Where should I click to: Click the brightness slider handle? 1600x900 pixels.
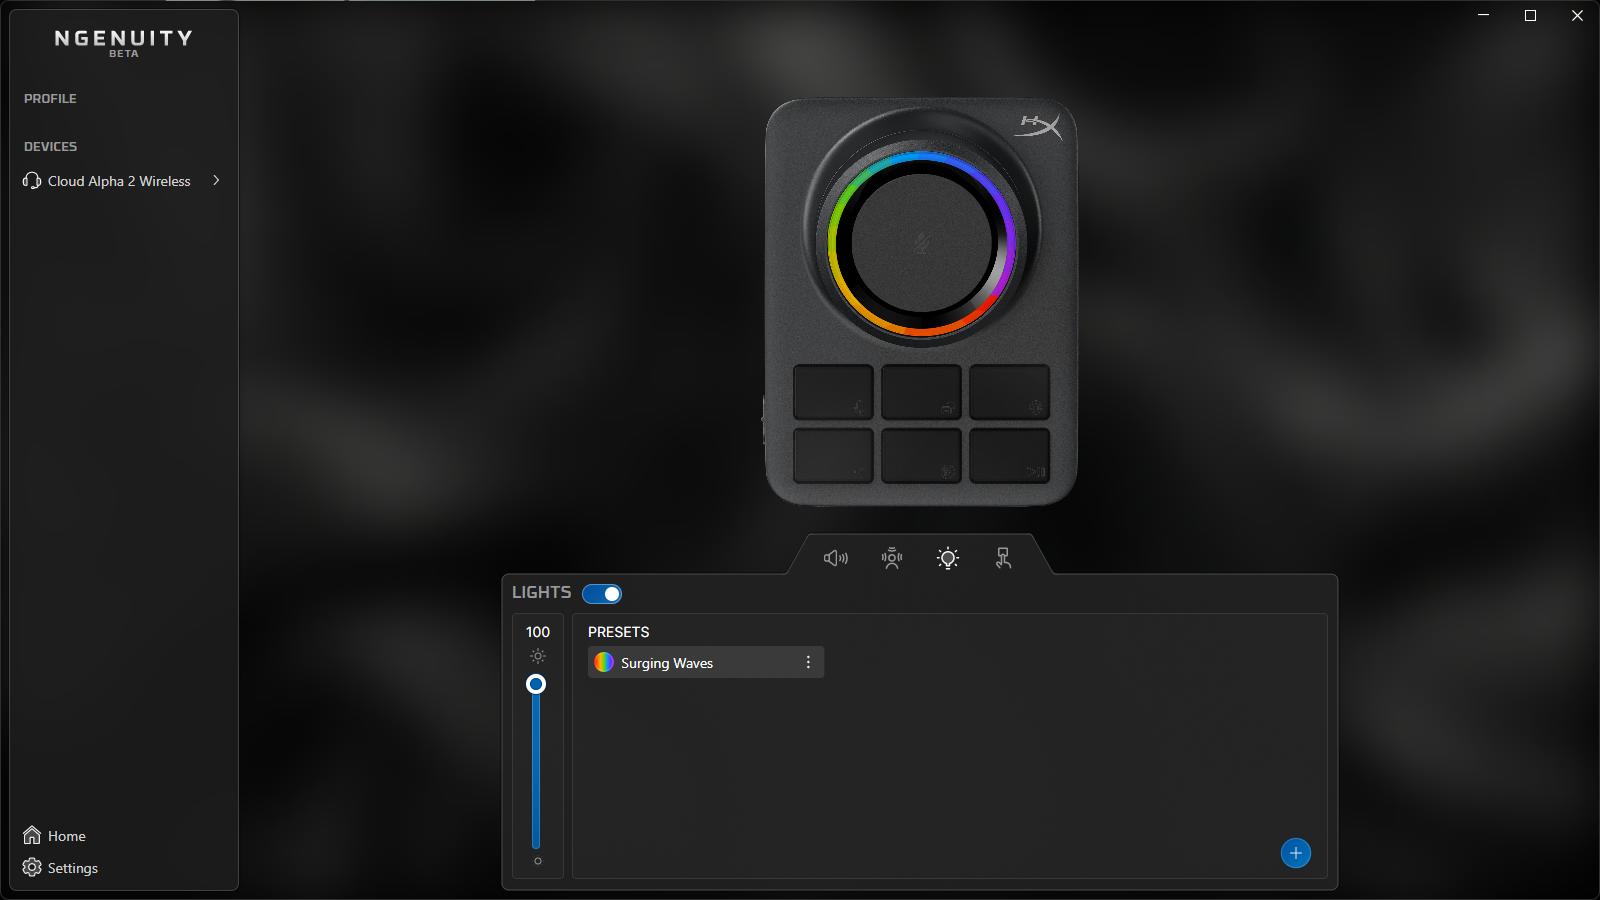coord(536,684)
